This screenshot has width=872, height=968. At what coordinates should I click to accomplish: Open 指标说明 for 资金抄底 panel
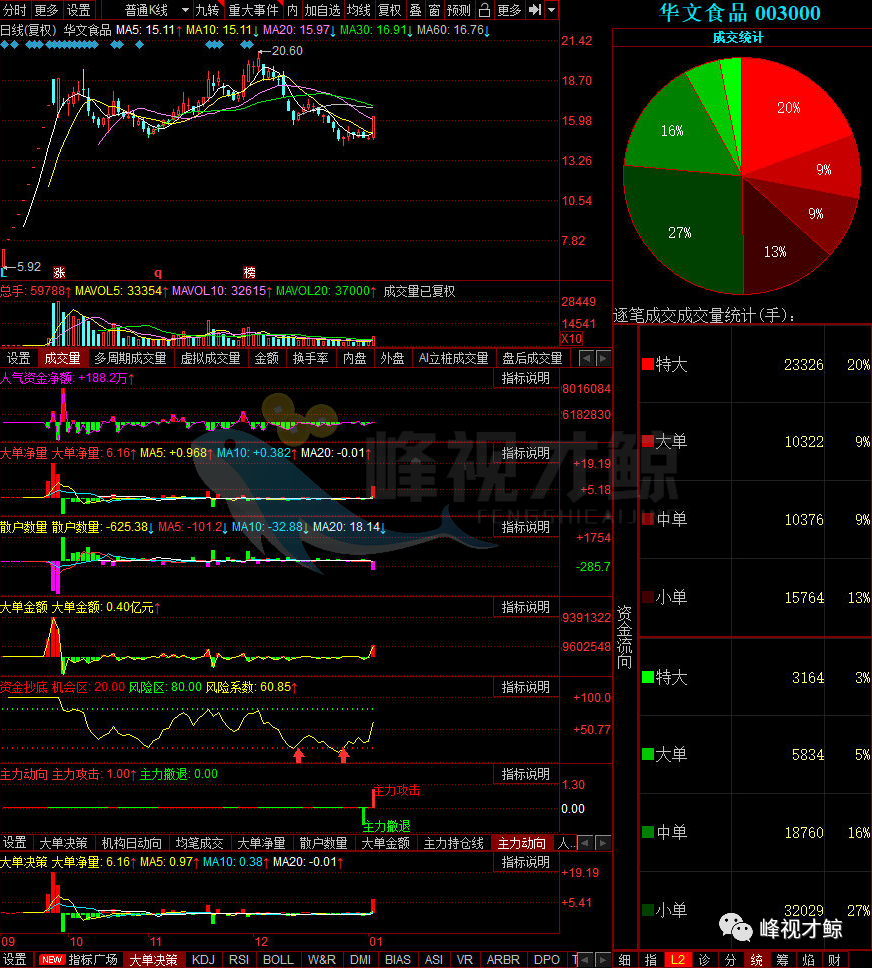[x=526, y=687]
